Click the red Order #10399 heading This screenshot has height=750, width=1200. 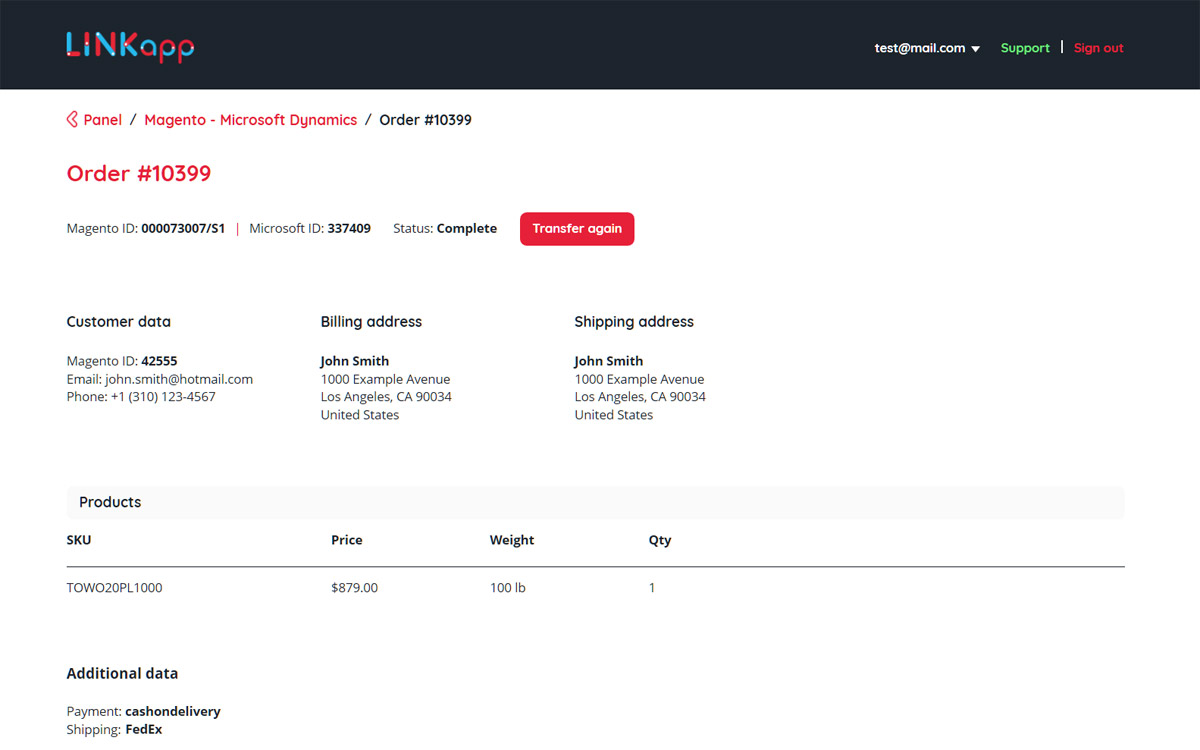[139, 174]
